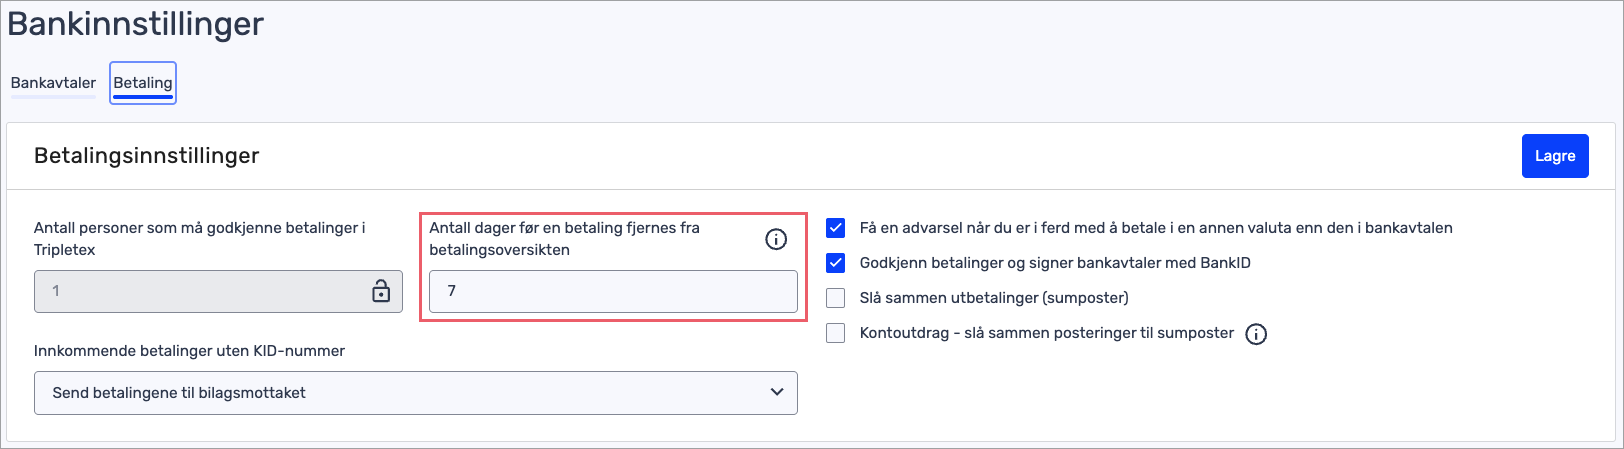Click the Godkjenn betalinger BankID label text
The height and width of the screenshot is (449, 1624).
pyautogui.click(x=1054, y=263)
